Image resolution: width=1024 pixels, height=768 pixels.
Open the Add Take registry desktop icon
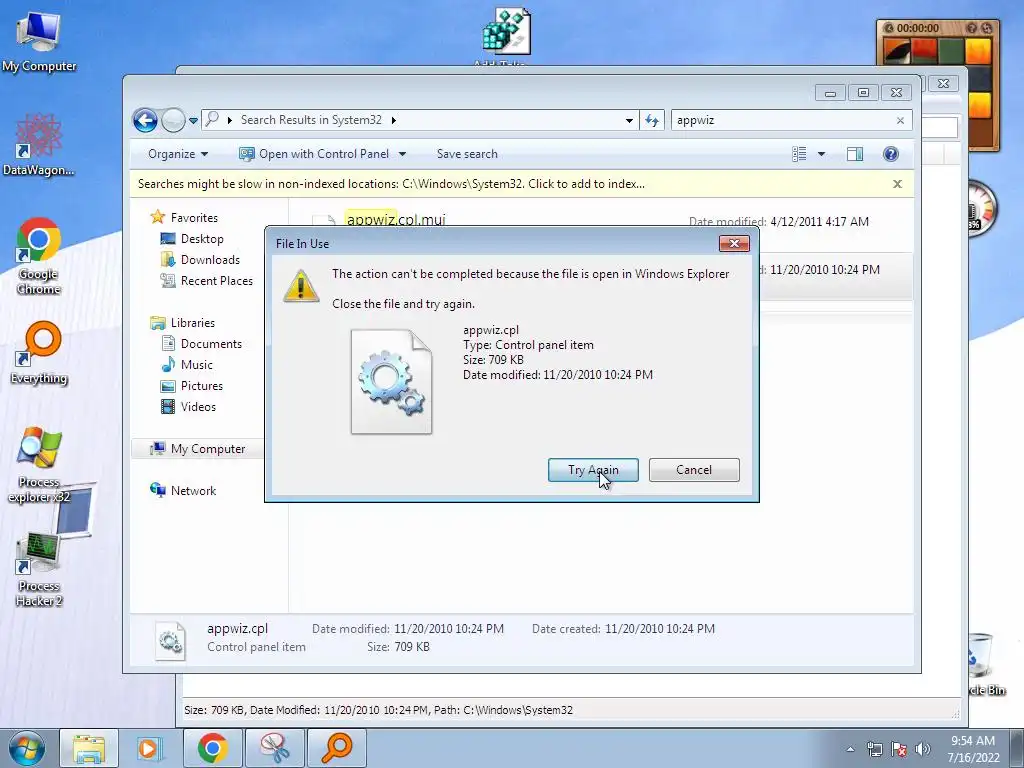[x=505, y=33]
